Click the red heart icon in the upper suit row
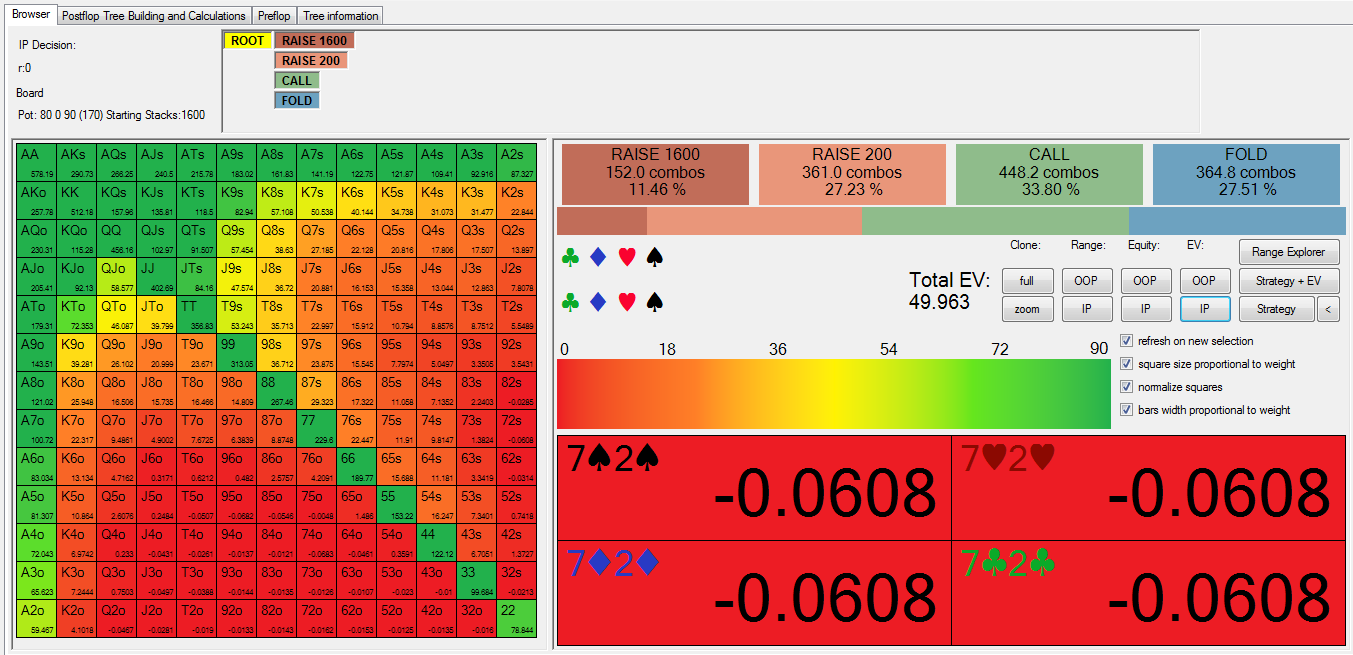1353x655 pixels. pyautogui.click(x=627, y=258)
